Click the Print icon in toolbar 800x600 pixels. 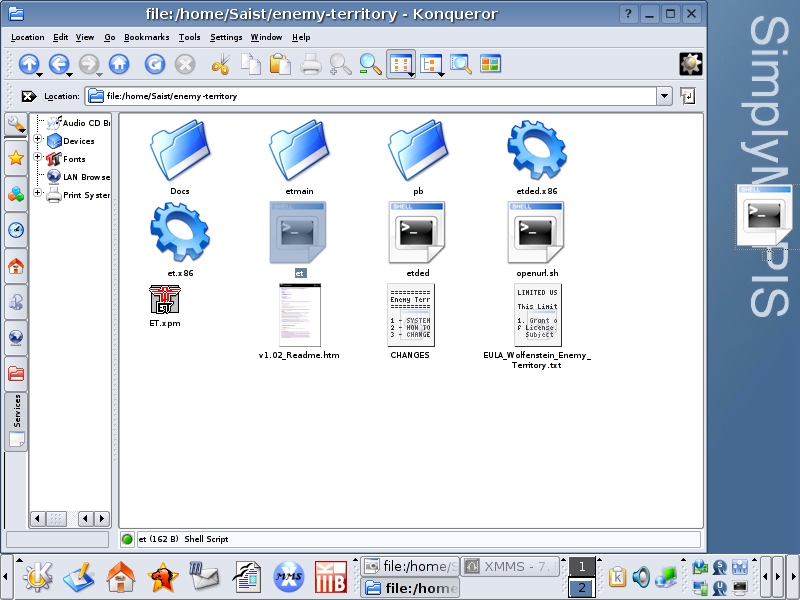pyautogui.click(x=311, y=64)
